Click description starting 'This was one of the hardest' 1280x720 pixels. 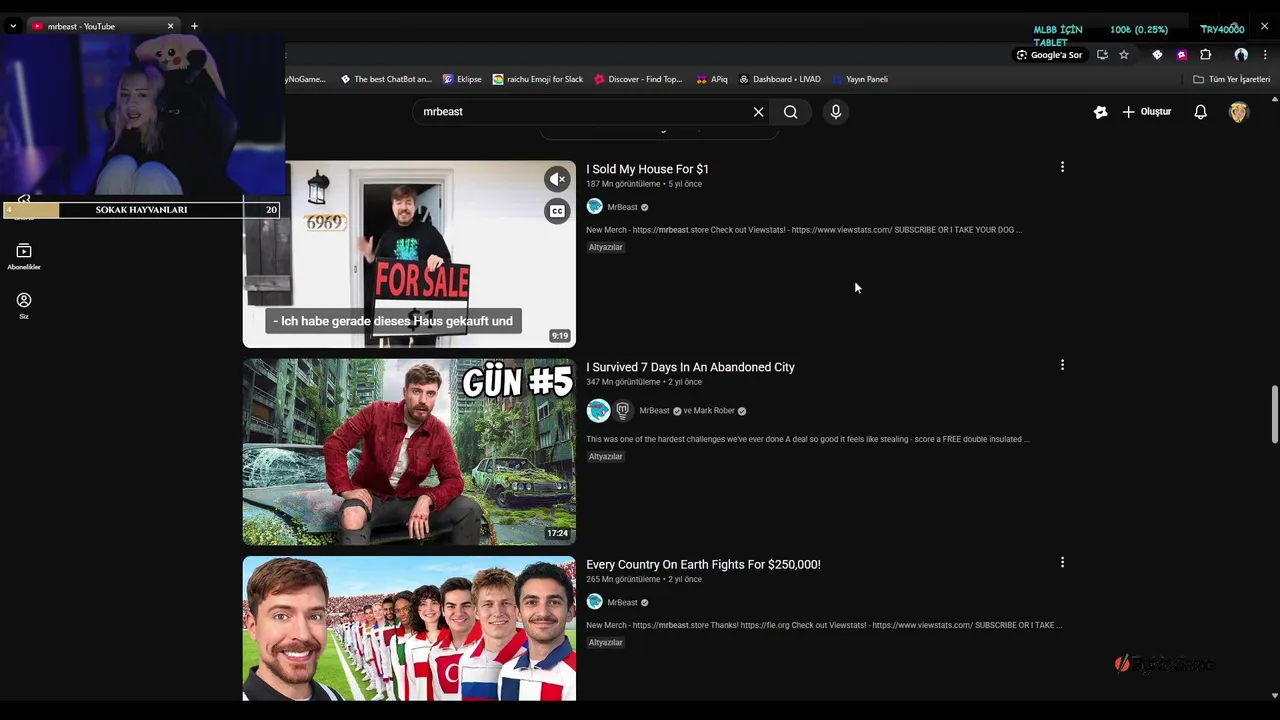point(807,439)
